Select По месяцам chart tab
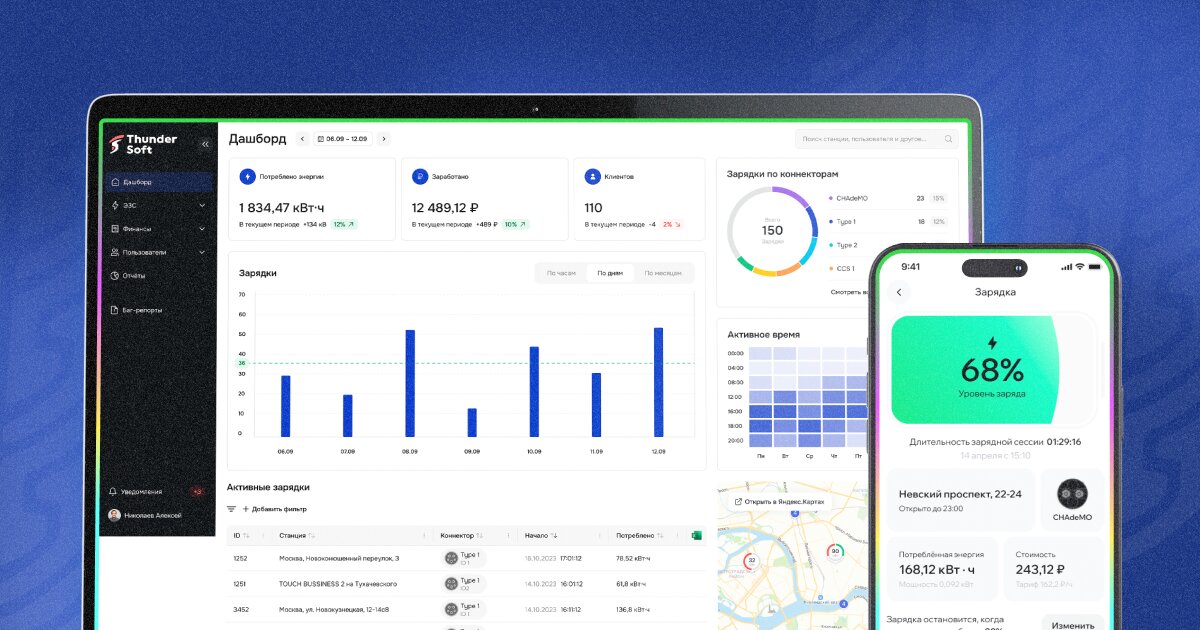The height and width of the screenshot is (630, 1200). [662, 273]
